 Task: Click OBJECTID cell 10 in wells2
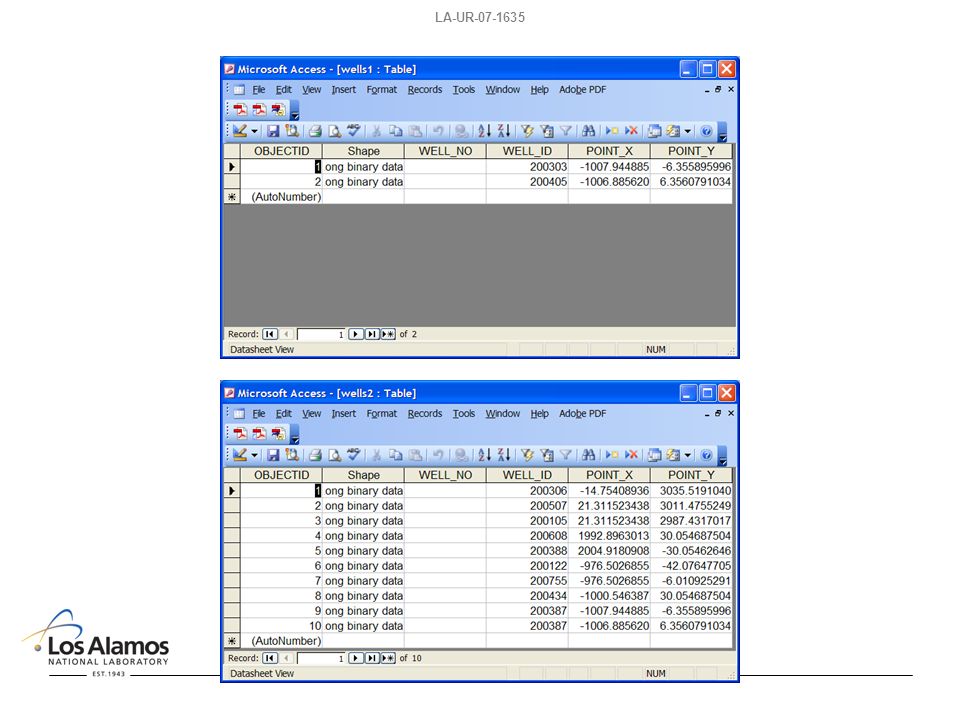pos(281,626)
